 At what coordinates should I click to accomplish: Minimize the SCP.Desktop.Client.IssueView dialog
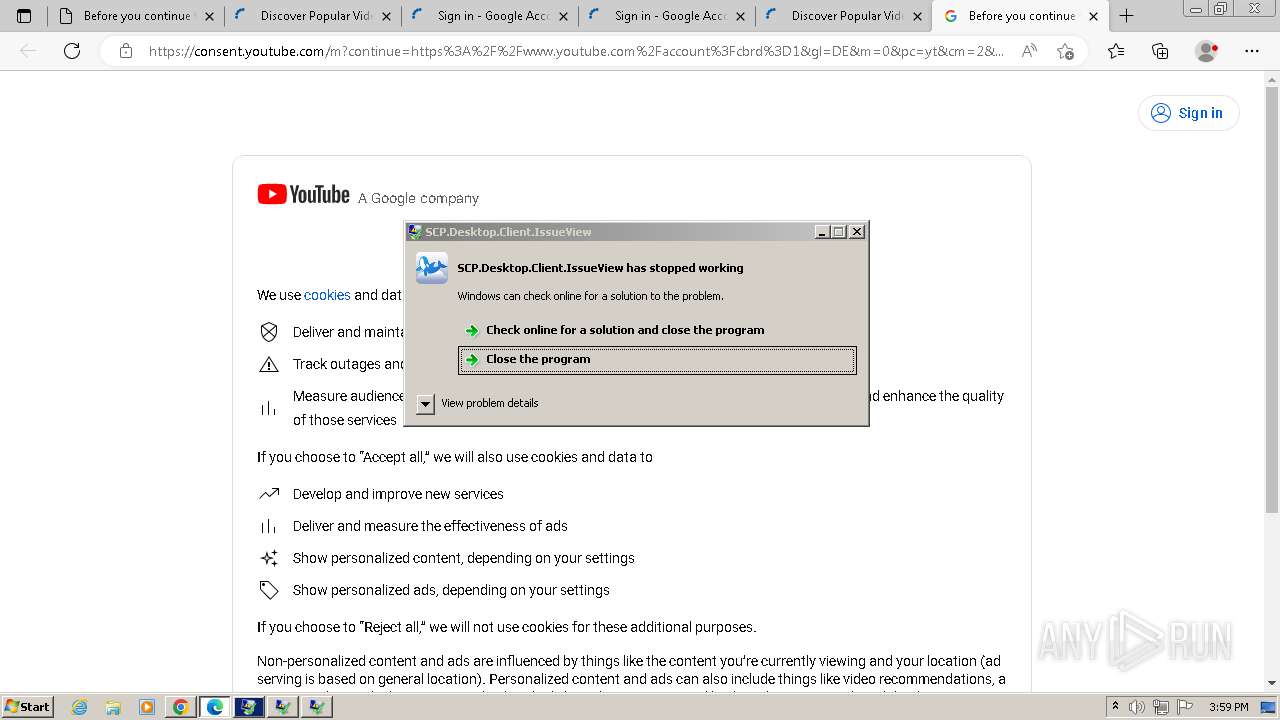pyautogui.click(x=822, y=232)
